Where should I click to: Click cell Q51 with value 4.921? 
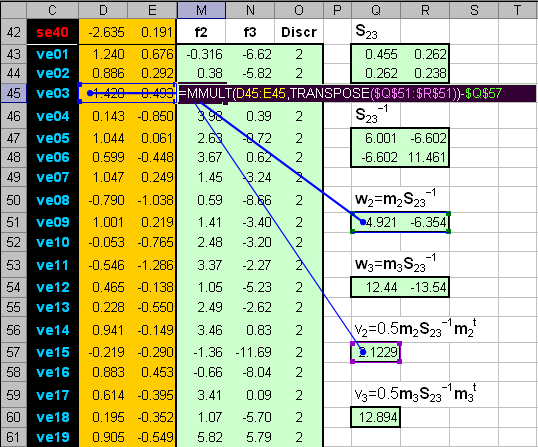(376, 222)
